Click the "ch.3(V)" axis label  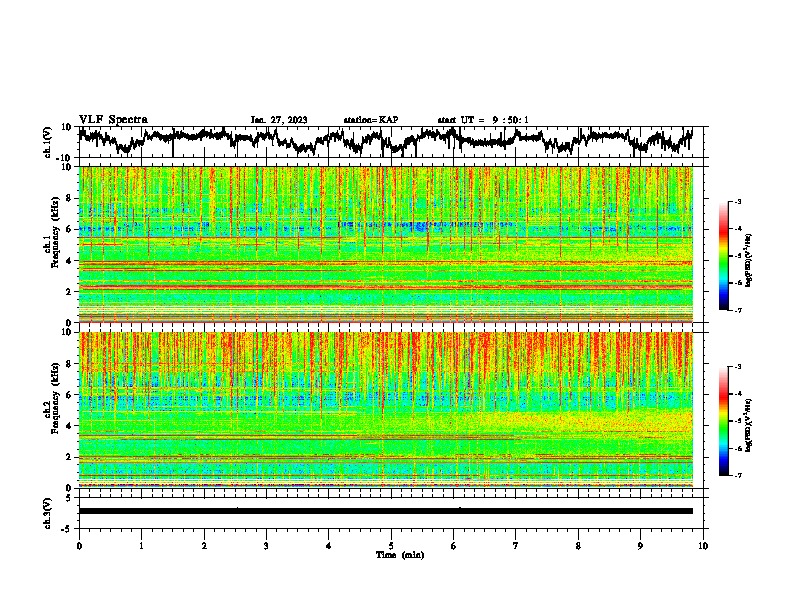[x=48, y=513]
